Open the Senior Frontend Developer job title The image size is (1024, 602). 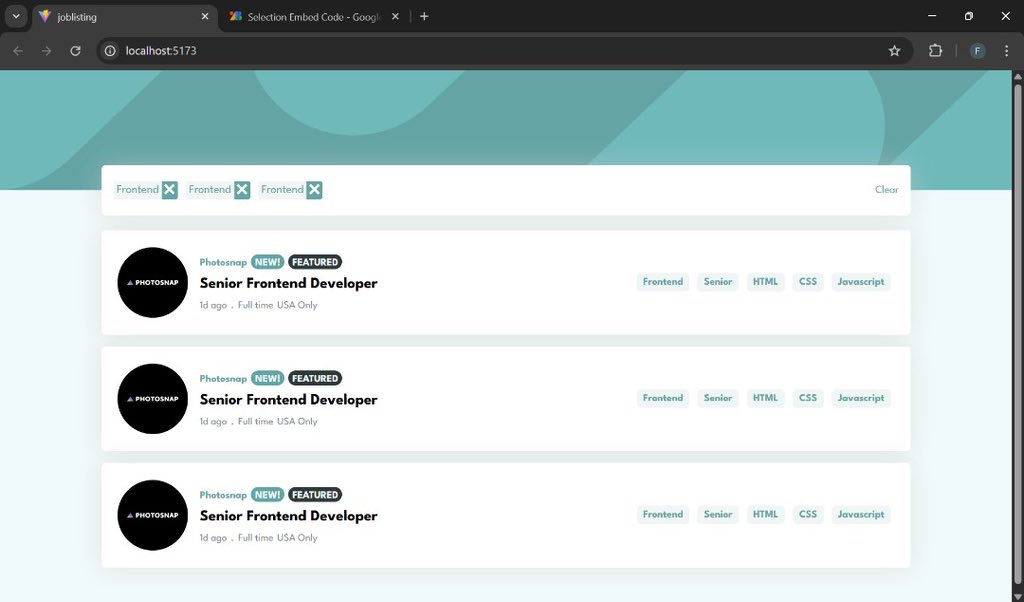tap(288, 283)
